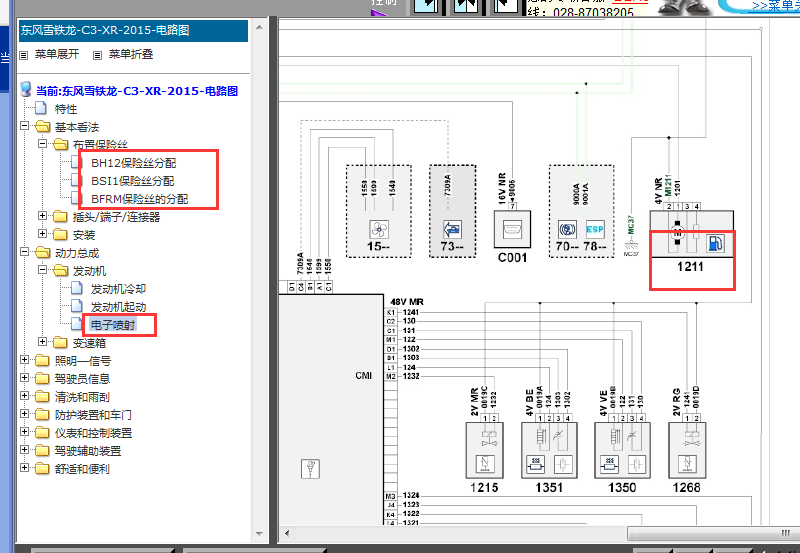Viewport: 800px width, 553px height.
Task: Click the cooling fan icon in block 15--
Action: click(x=379, y=229)
